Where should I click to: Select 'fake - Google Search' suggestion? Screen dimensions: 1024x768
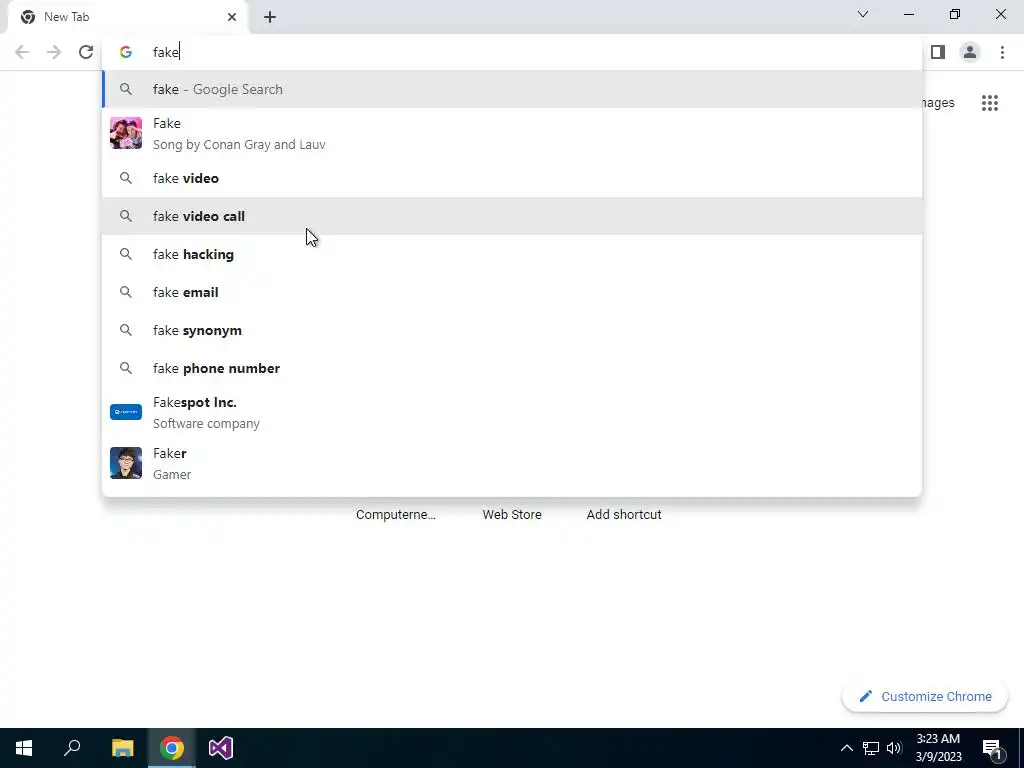(x=512, y=89)
